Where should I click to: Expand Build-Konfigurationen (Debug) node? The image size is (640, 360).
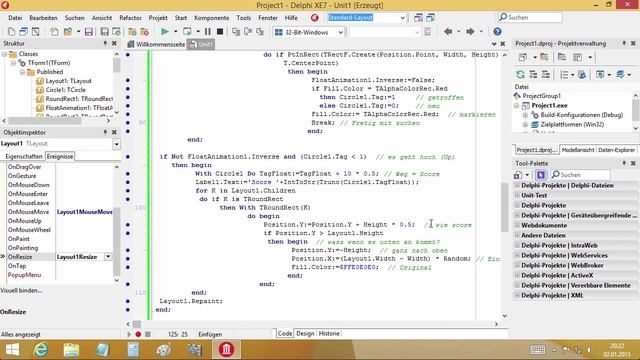tap(525, 115)
